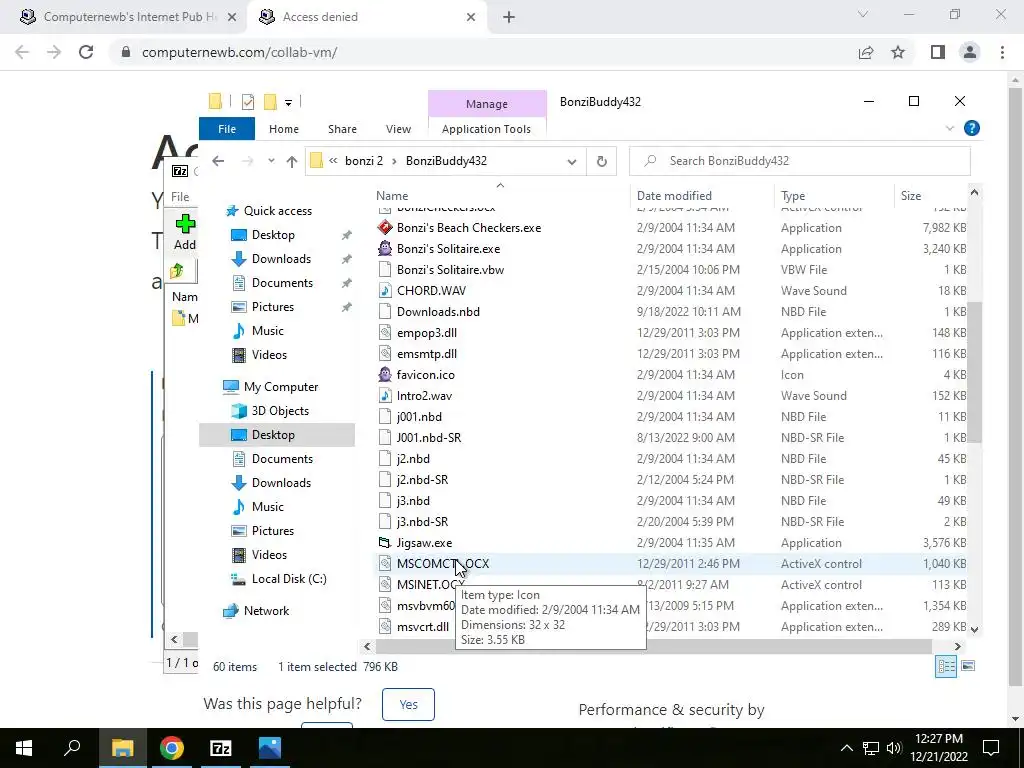Open Local Disk (C:) in navigation pane
1024x768 pixels.
289,579
